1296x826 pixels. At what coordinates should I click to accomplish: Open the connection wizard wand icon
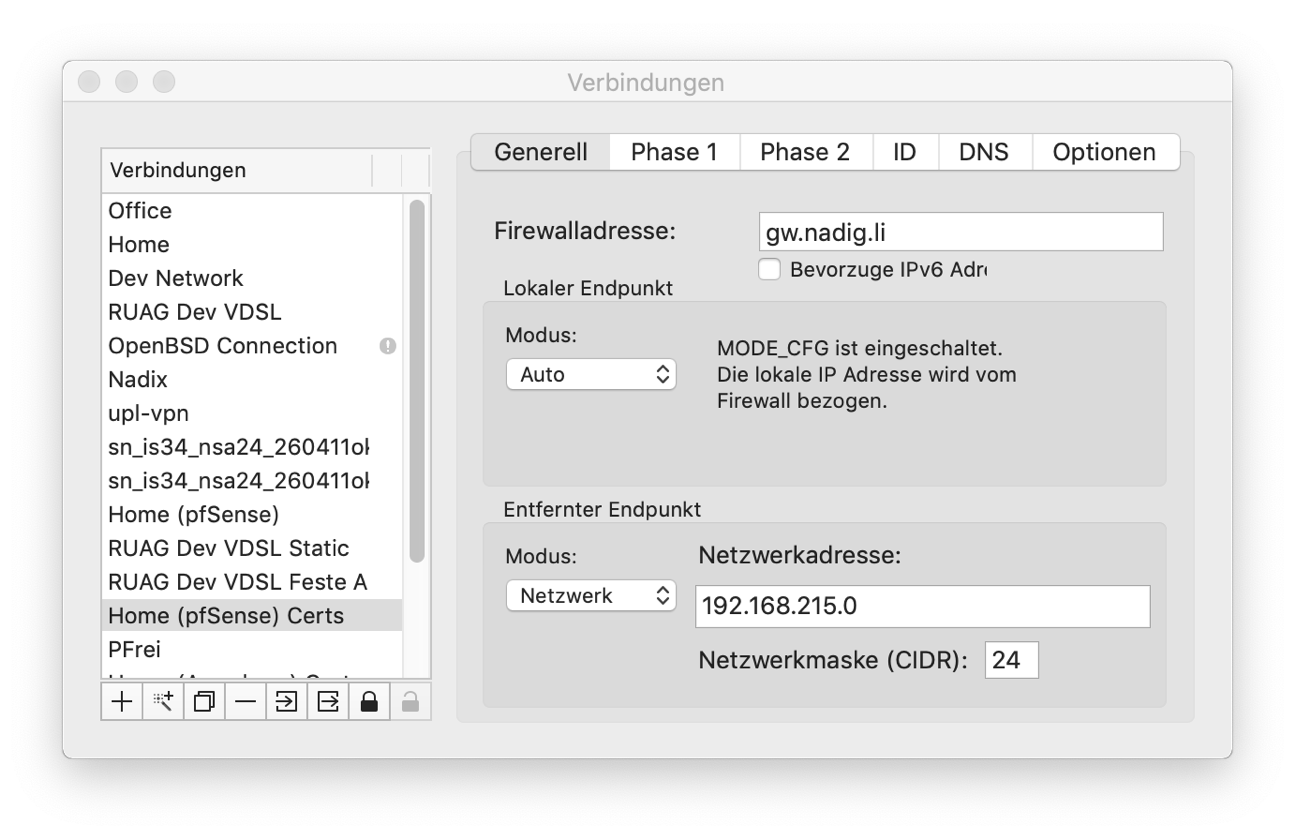(163, 702)
